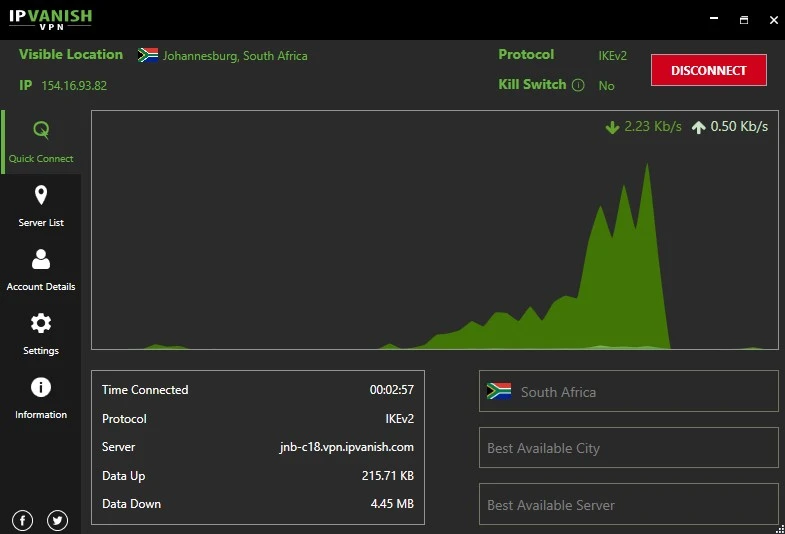The height and width of the screenshot is (534, 785).
Task: Click the IKEv2 protocol value in header
Action: click(x=612, y=56)
